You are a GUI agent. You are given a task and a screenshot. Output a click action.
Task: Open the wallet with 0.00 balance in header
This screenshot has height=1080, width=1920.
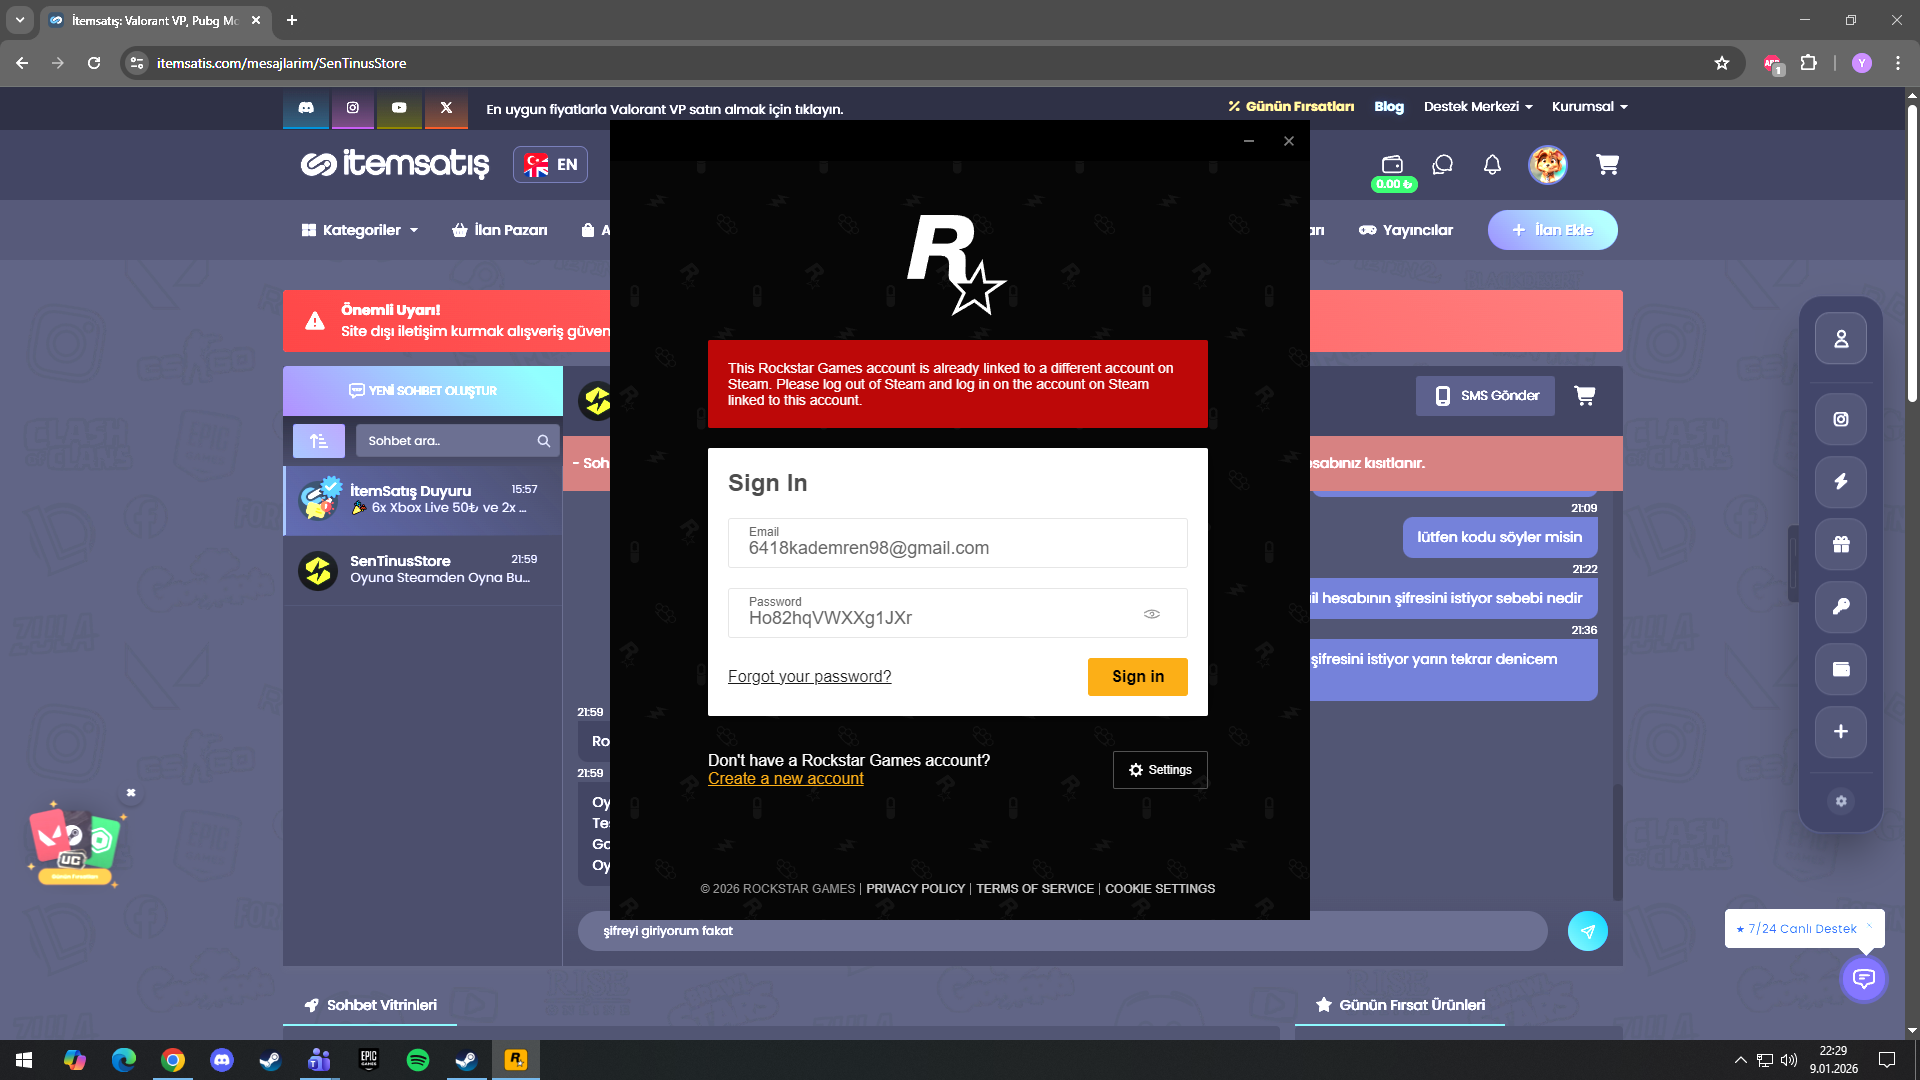point(1392,170)
